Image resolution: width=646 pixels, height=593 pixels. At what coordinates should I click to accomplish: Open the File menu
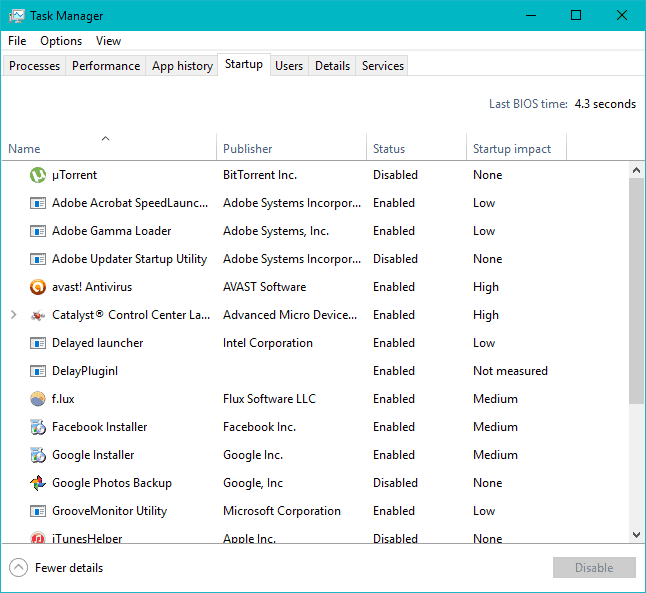[17, 41]
